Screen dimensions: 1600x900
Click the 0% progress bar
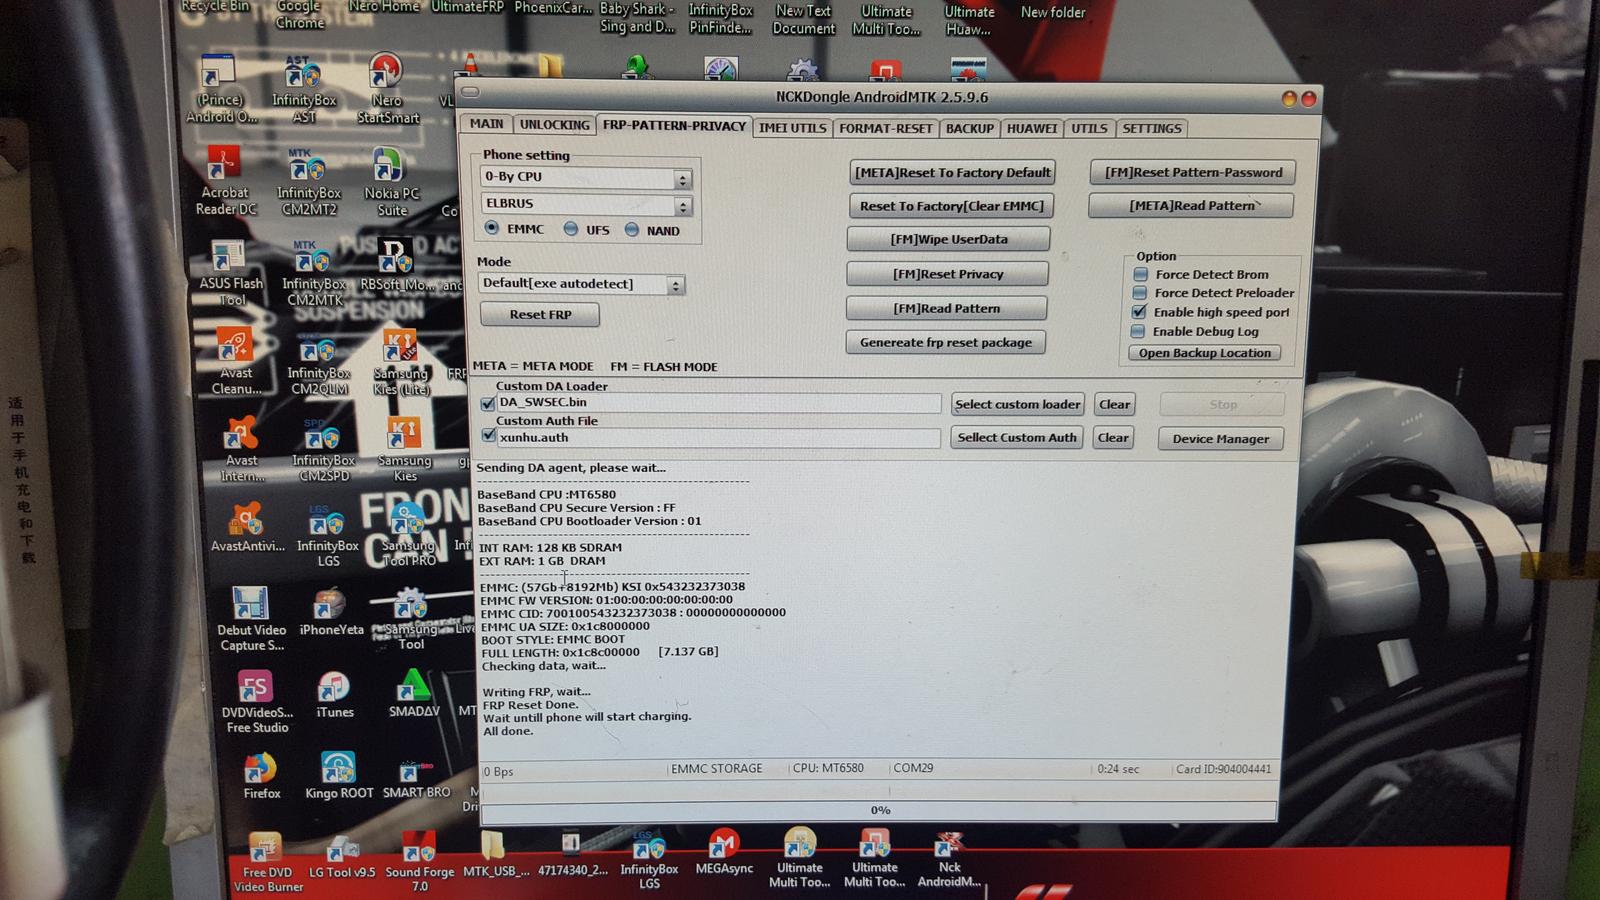879,810
